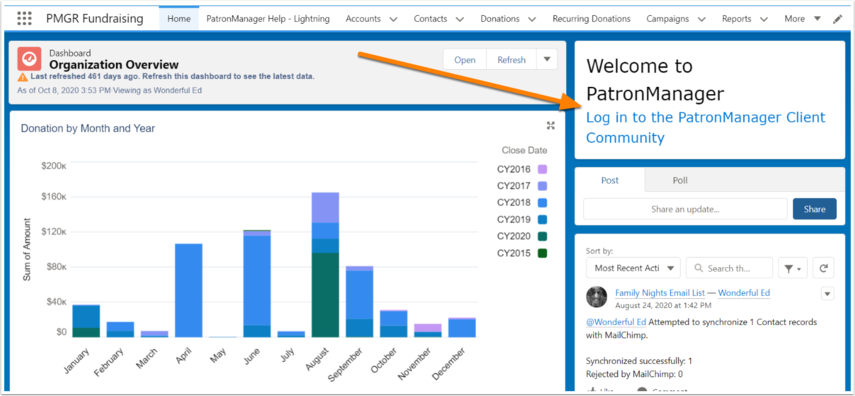
Task: Click the Share an update field
Action: coord(685,209)
